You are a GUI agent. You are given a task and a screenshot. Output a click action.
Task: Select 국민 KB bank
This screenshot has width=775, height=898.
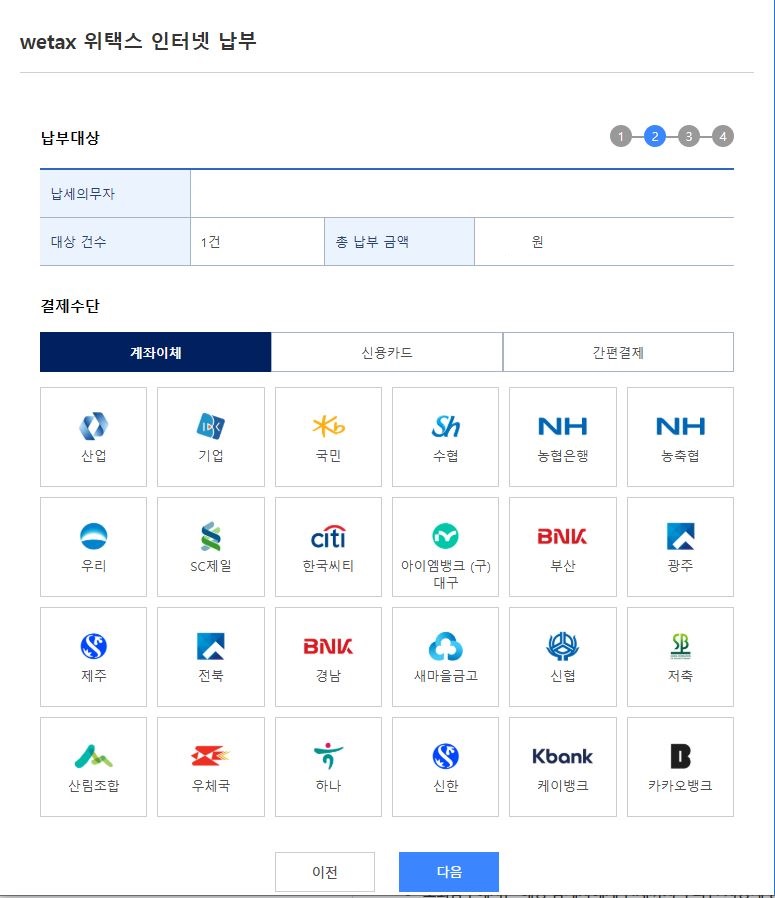(328, 437)
